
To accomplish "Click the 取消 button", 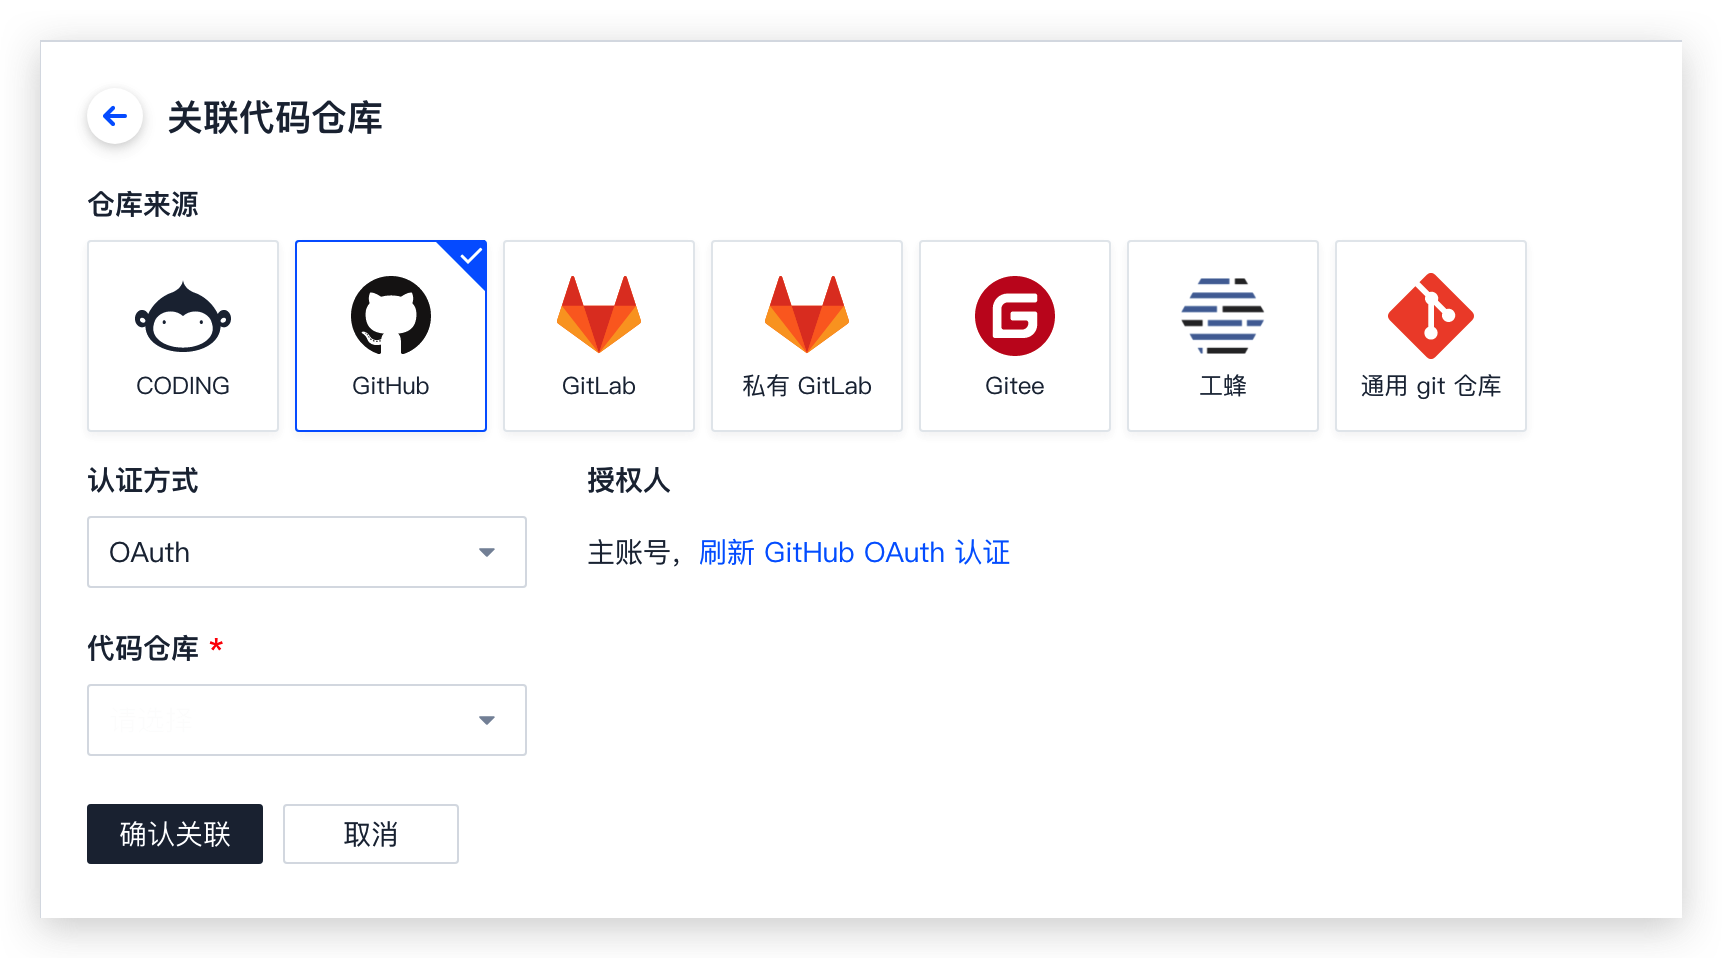I will pyautogui.click(x=371, y=834).
